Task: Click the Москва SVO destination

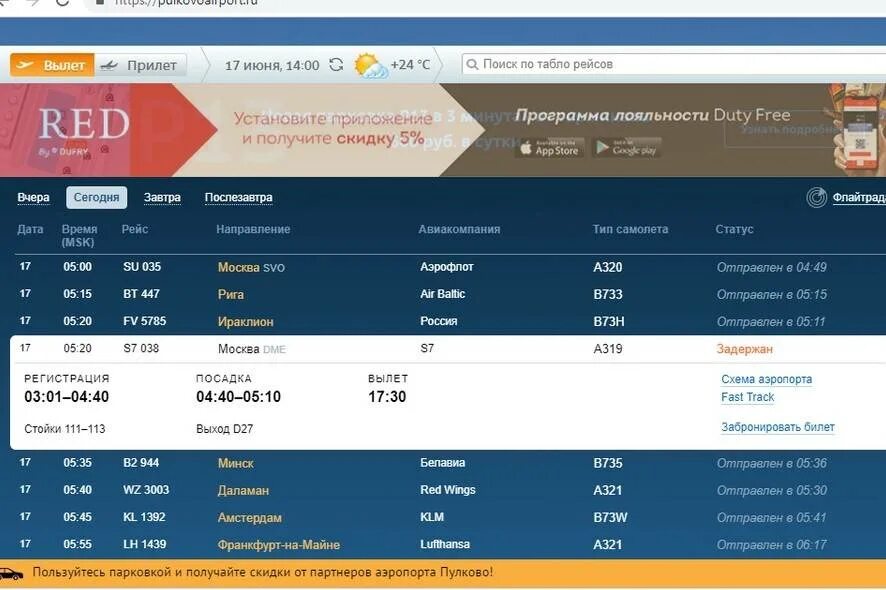Action: click(251, 268)
